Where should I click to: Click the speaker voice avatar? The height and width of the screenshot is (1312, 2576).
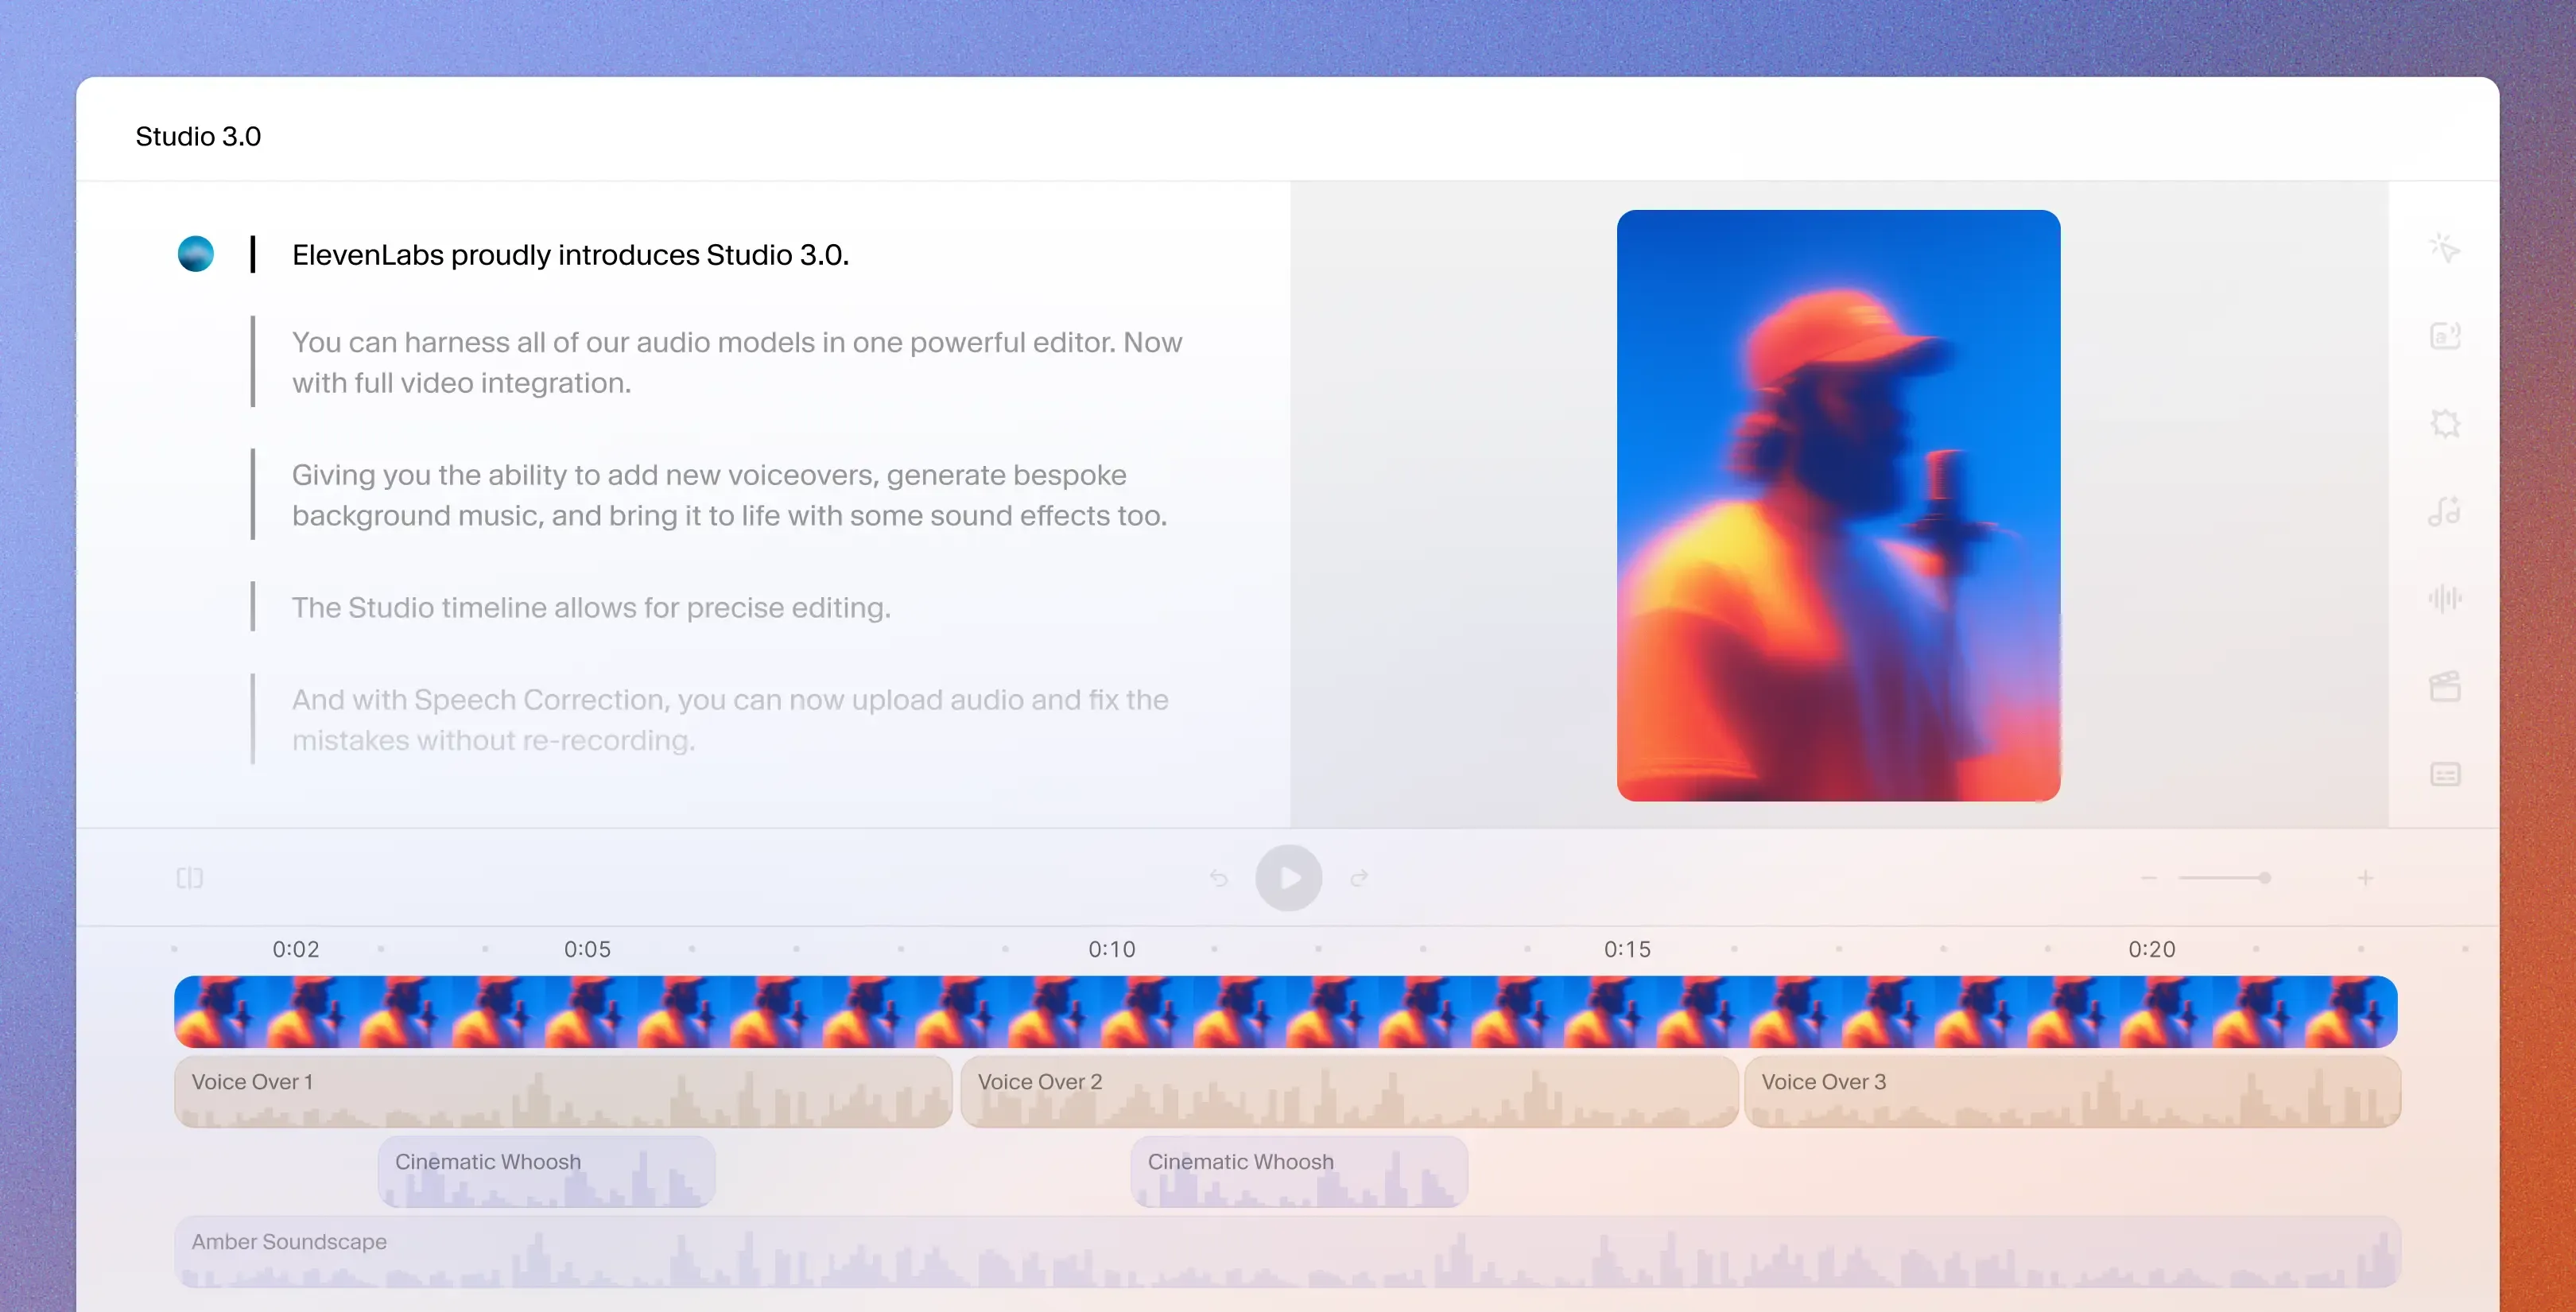pyautogui.click(x=196, y=254)
